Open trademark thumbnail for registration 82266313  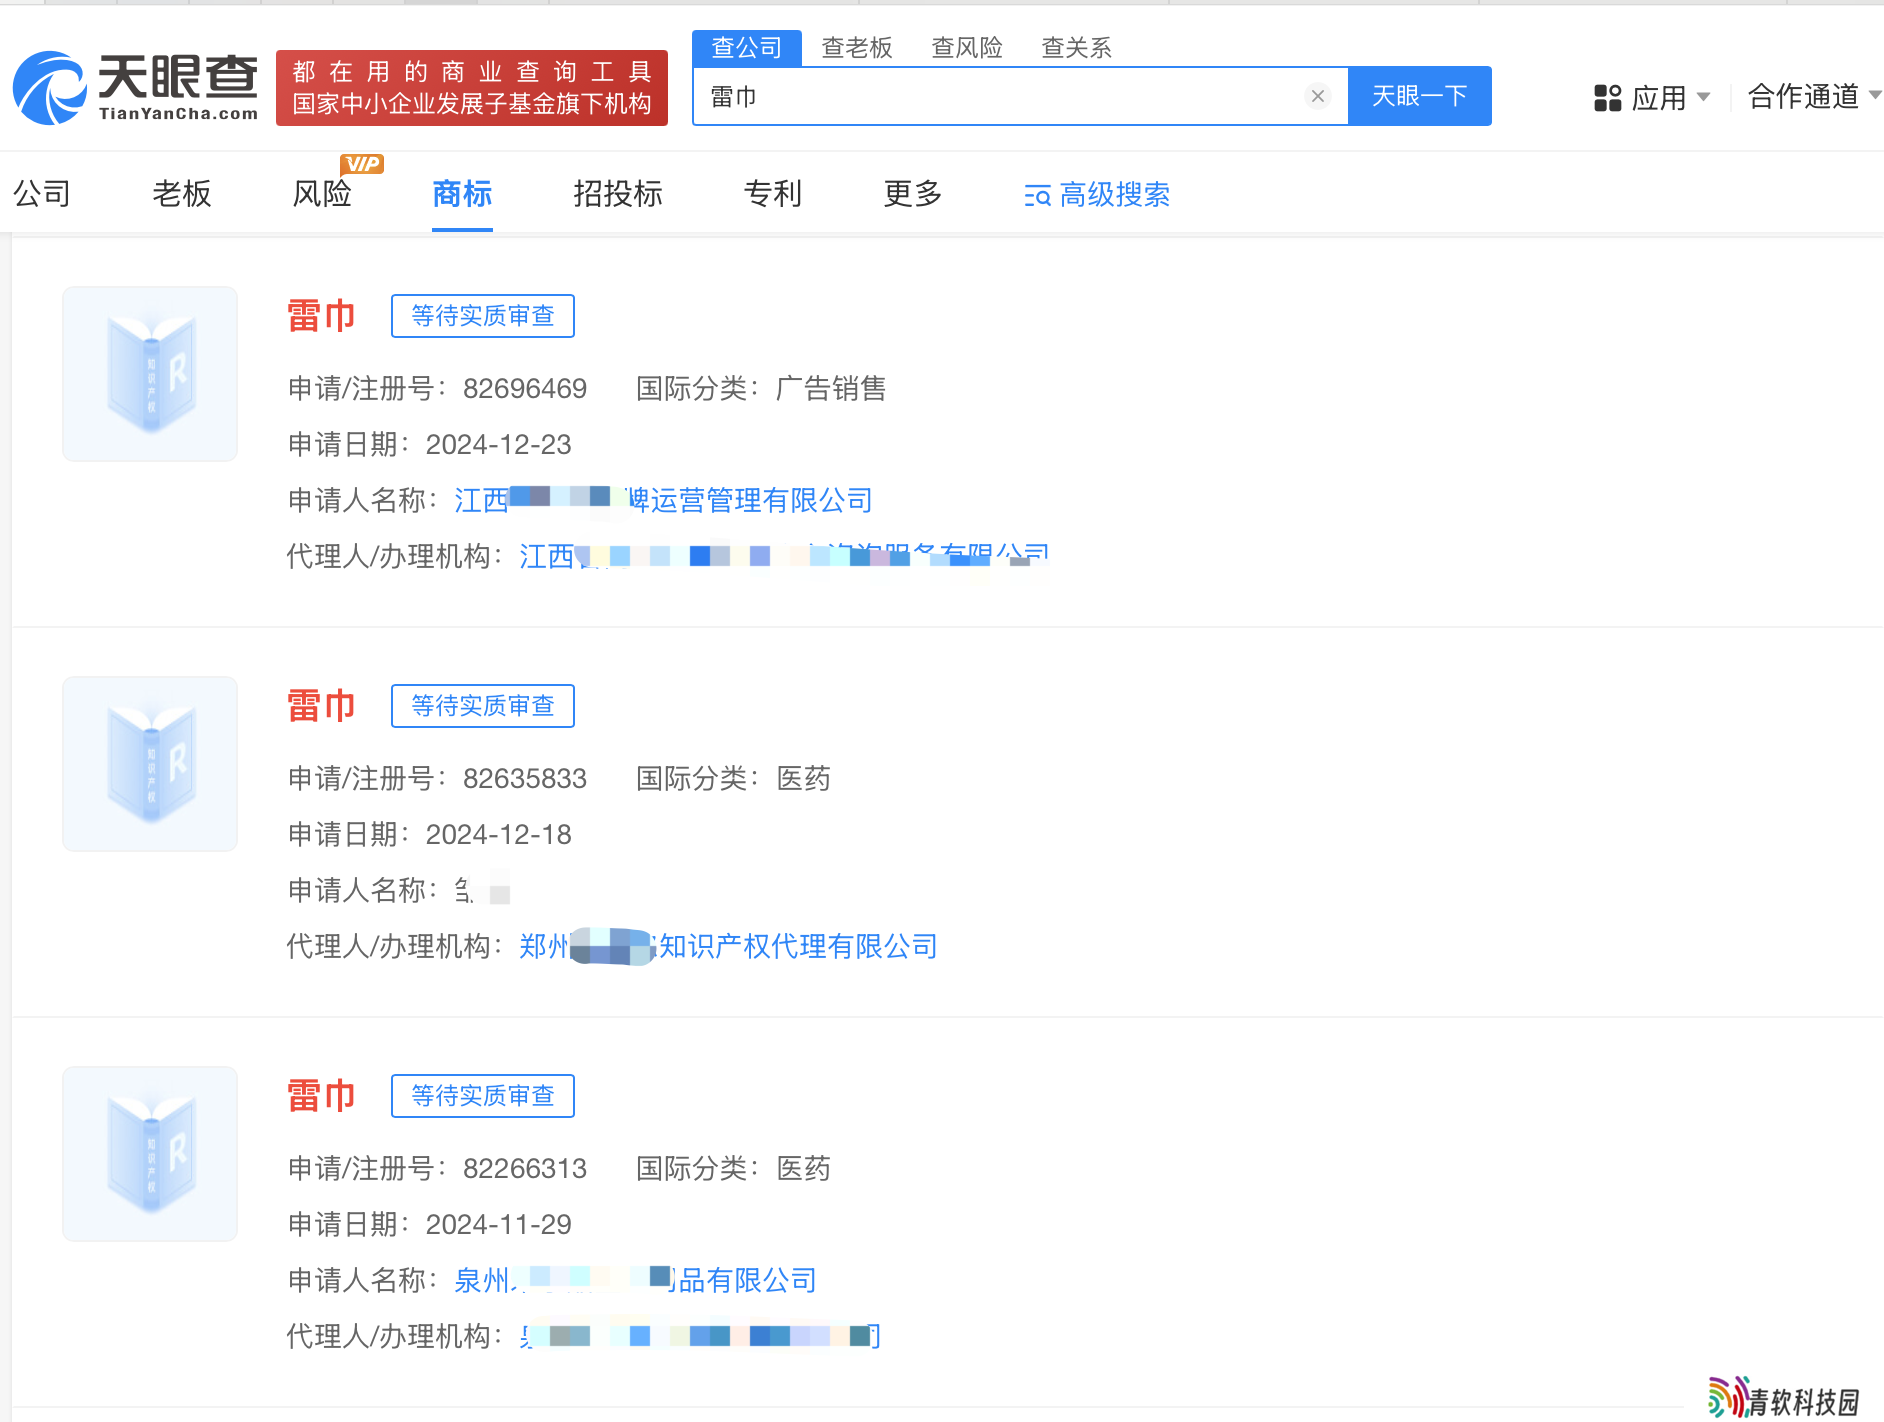(x=150, y=1154)
